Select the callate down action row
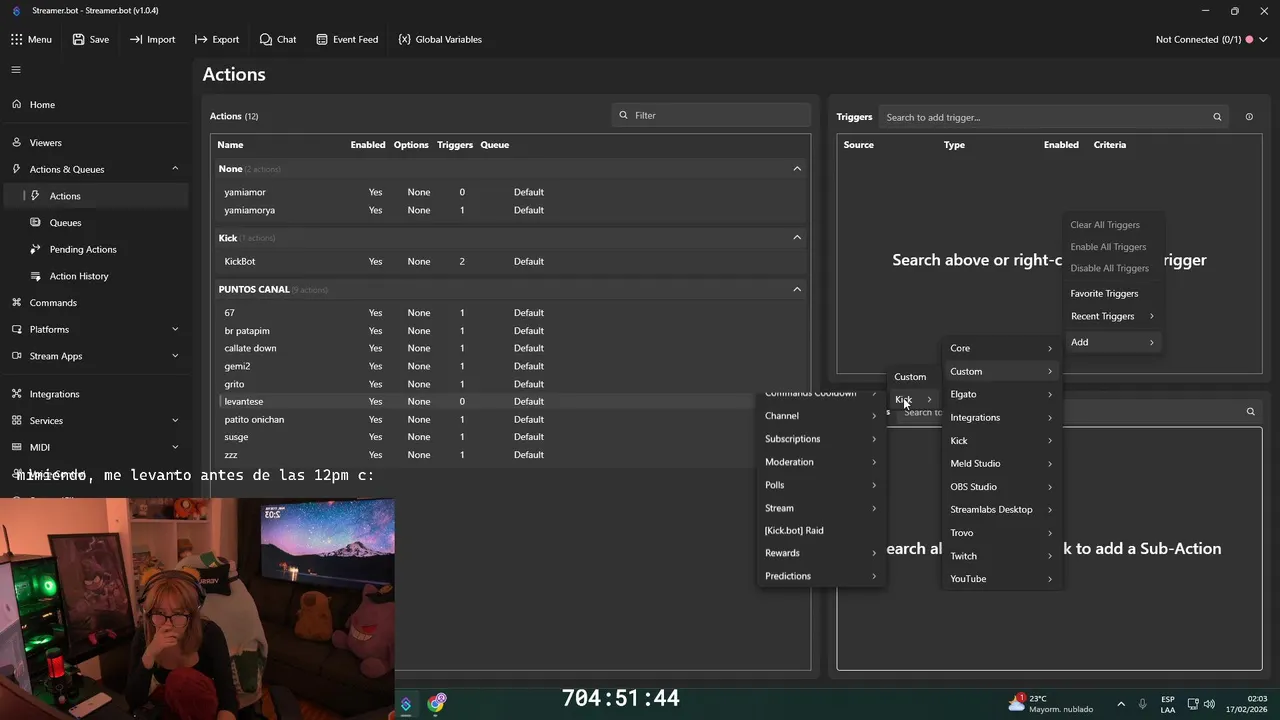The width and height of the screenshot is (1280, 720). pyautogui.click(x=510, y=348)
